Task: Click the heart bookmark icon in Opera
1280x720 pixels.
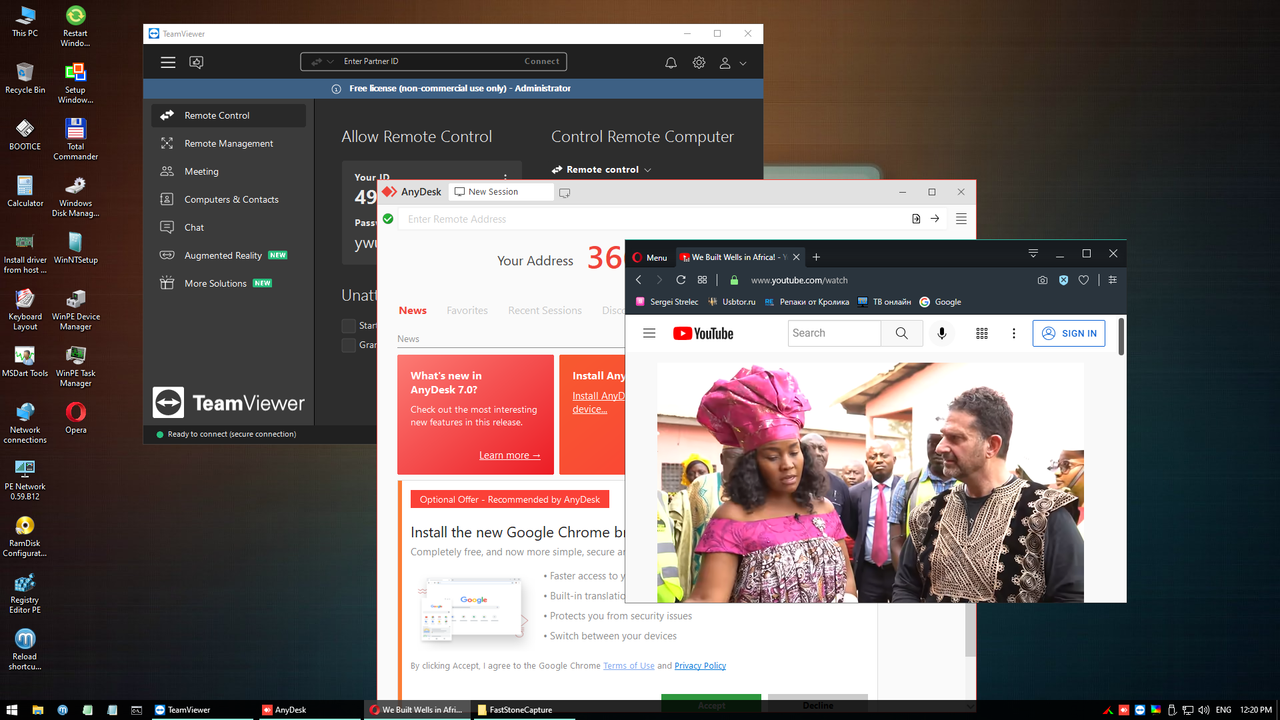Action: [x=1083, y=280]
